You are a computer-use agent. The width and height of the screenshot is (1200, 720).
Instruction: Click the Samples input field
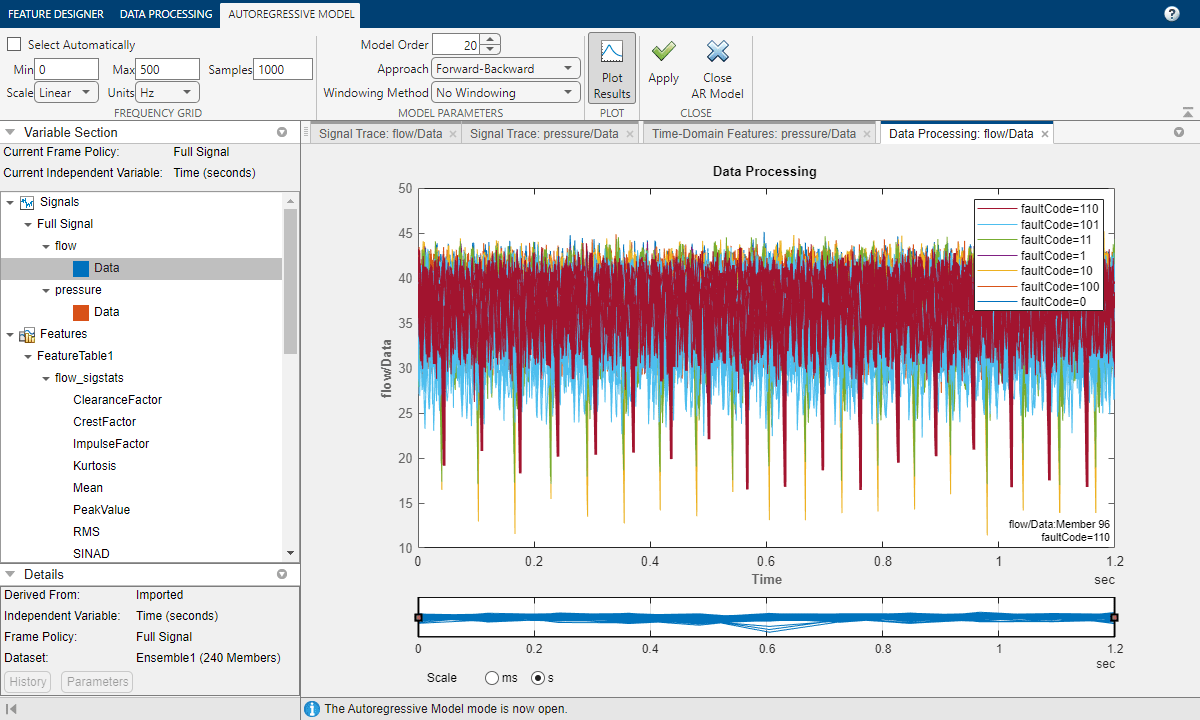283,69
